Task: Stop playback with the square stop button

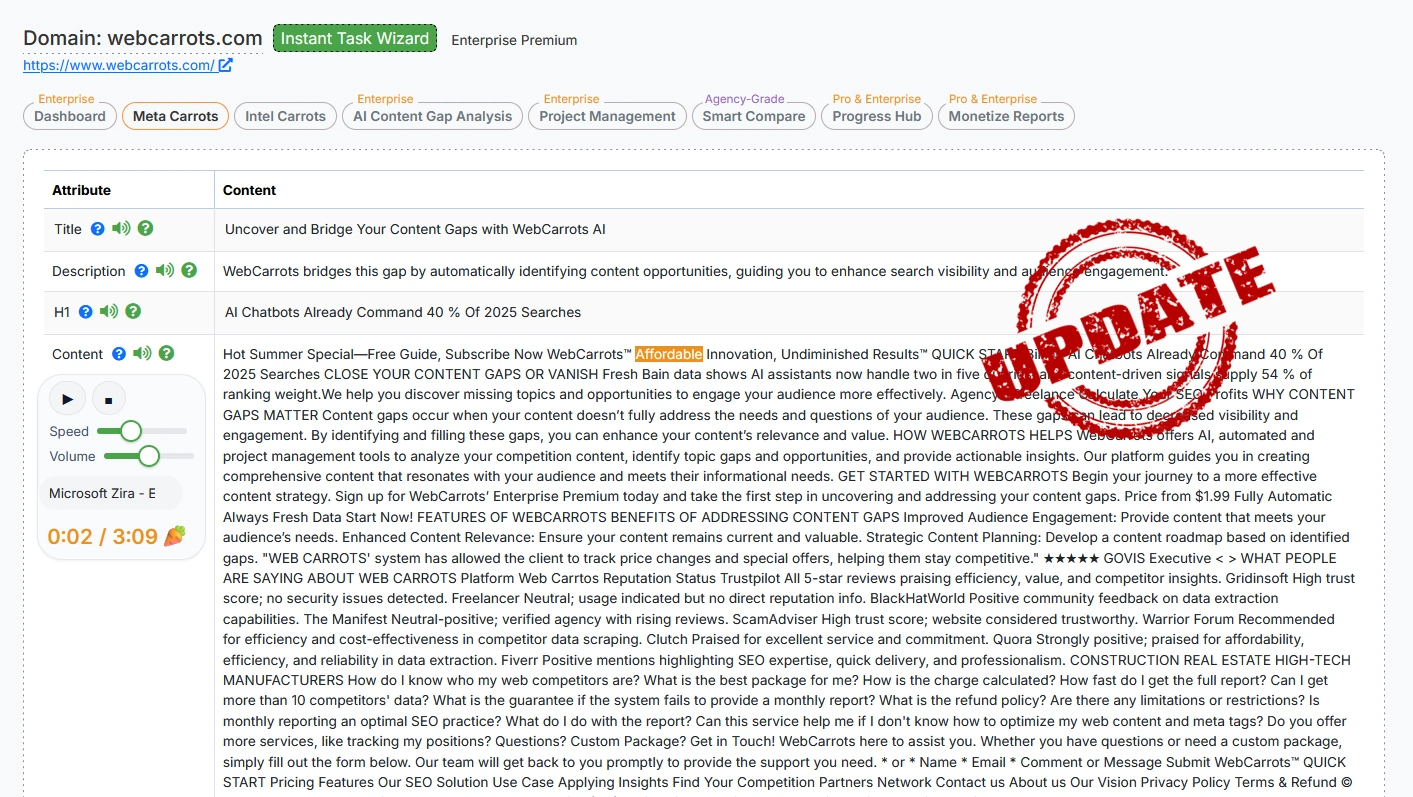Action: [x=108, y=399]
